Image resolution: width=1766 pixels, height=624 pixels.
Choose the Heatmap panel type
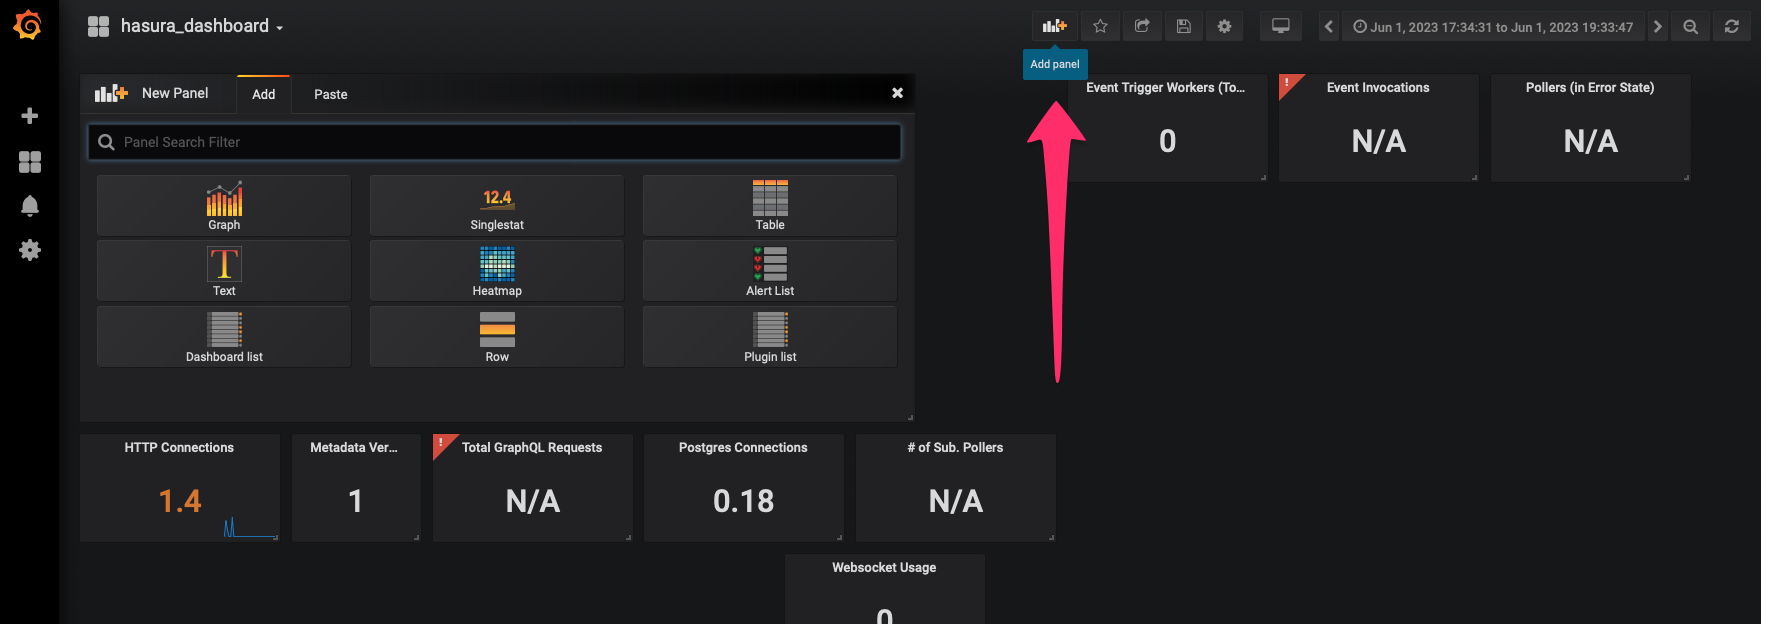point(497,271)
